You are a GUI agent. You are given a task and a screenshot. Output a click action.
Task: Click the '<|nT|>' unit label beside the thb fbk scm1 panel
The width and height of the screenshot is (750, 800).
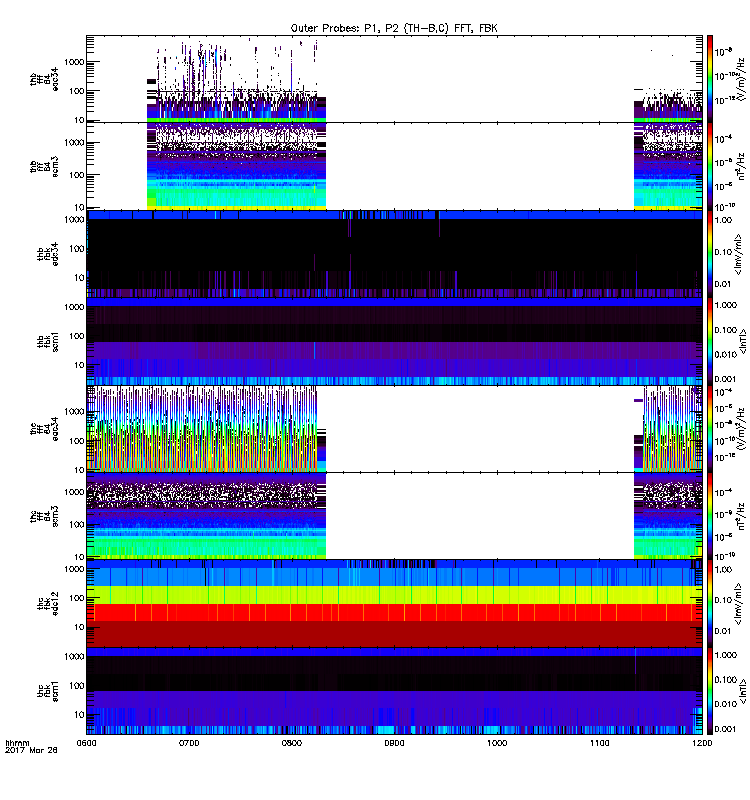point(743,341)
